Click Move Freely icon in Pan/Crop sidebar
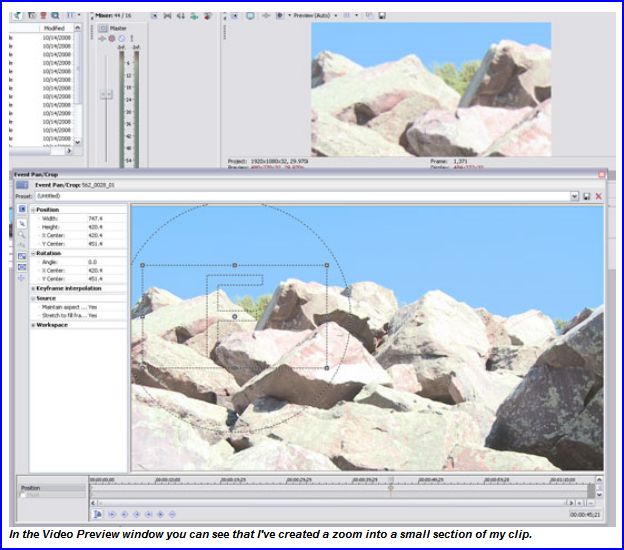 (22, 278)
